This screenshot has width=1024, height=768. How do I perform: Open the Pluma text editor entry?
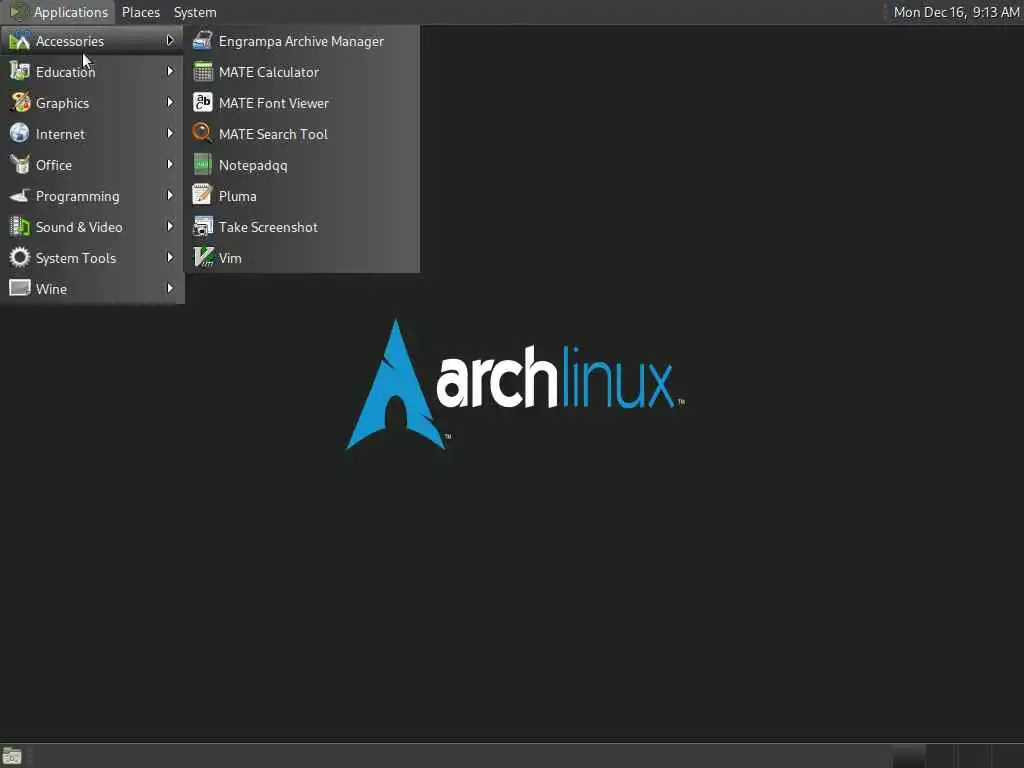(302, 195)
